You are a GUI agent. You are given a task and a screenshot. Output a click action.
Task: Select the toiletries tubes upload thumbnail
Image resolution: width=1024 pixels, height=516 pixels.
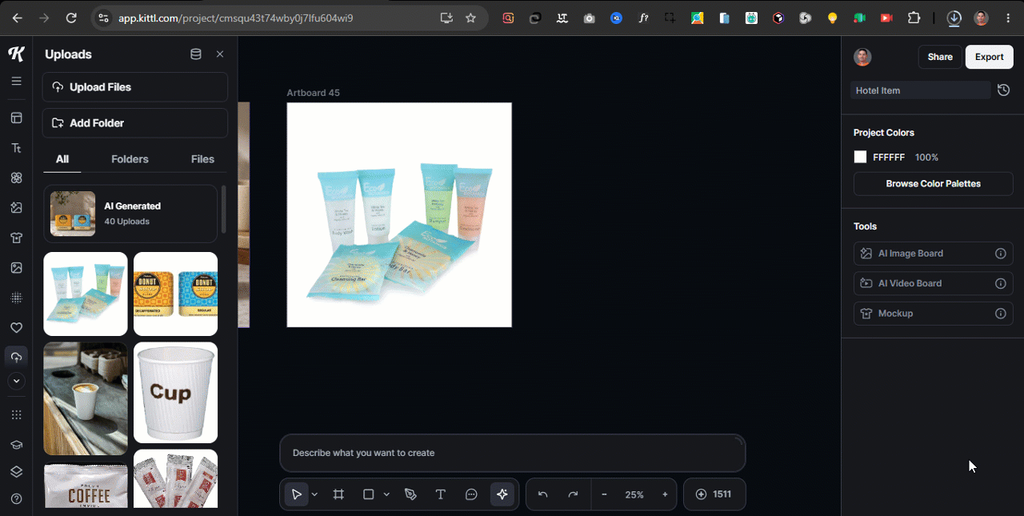pyautogui.click(x=86, y=294)
